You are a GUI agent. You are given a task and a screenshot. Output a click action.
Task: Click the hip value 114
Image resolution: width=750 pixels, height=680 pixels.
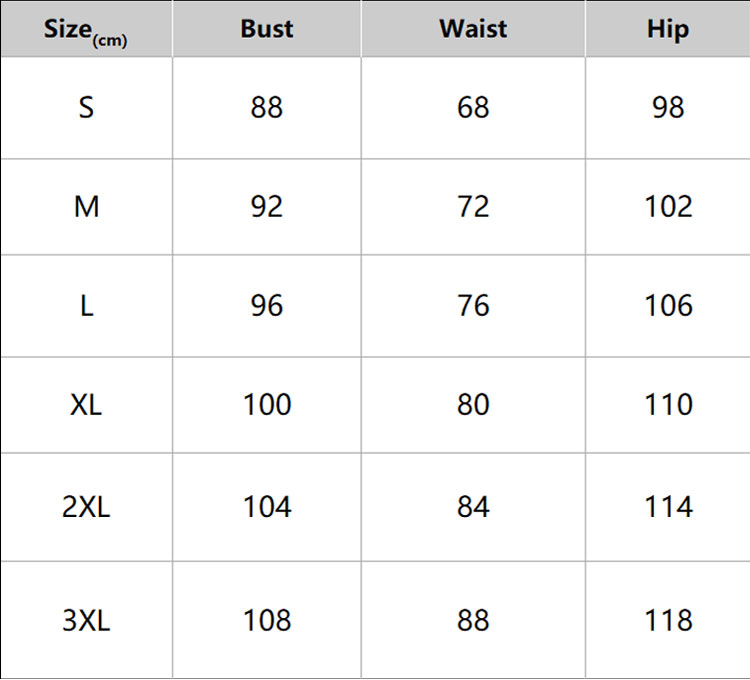pos(668,507)
